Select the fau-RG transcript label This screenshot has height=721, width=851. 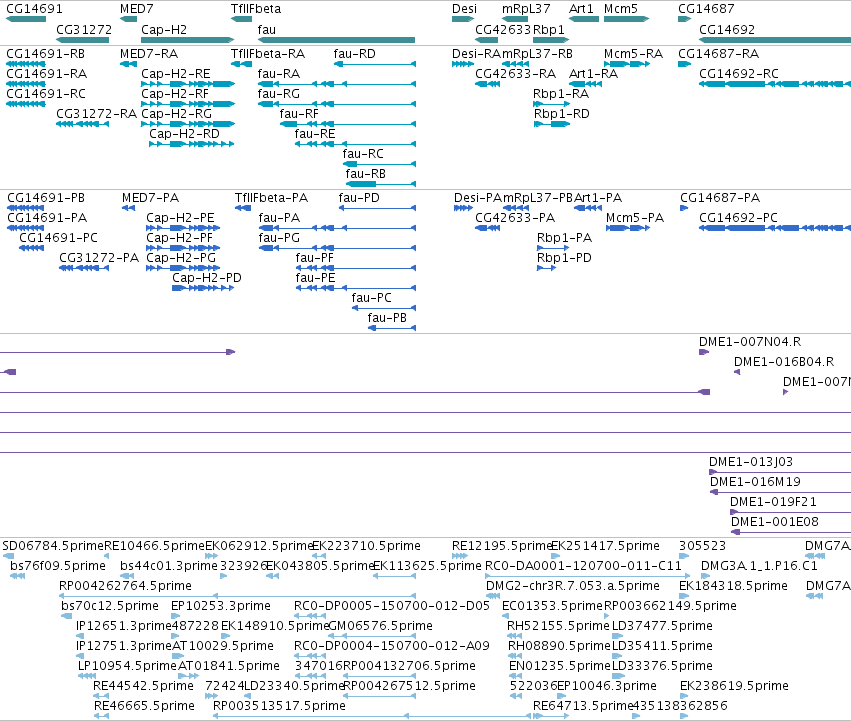tap(278, 94)
